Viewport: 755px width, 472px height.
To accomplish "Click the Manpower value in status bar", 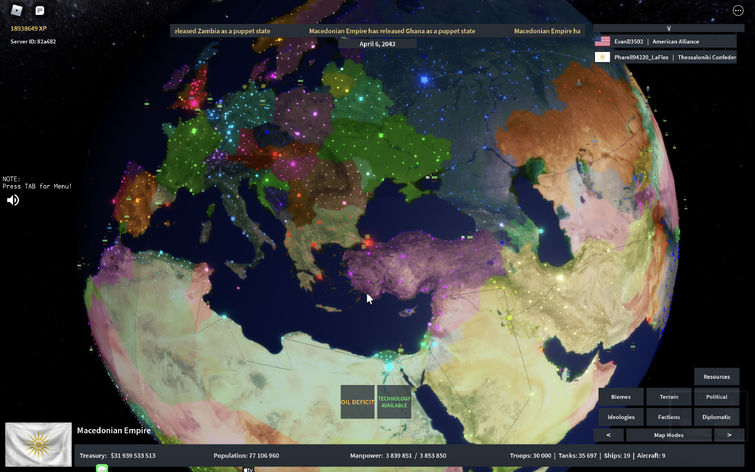I will click(398, 456).
